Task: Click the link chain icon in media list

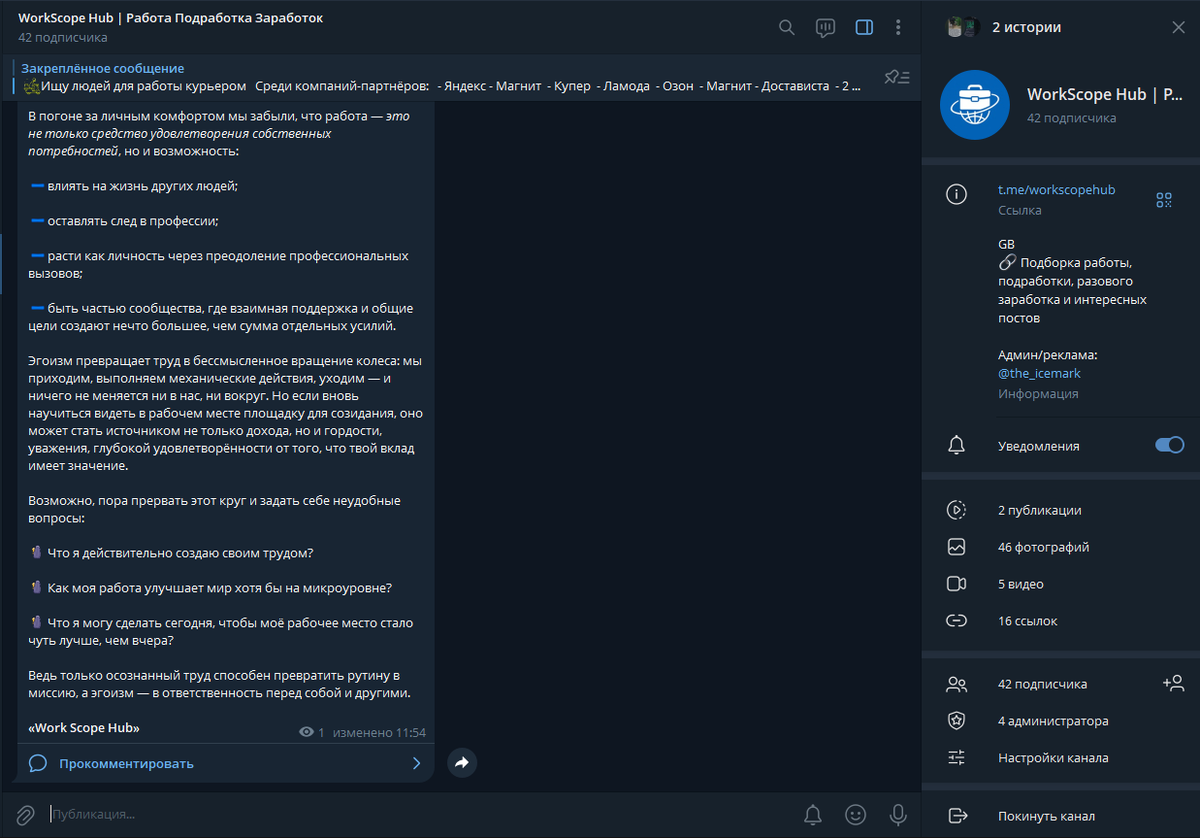Action: point(957,621)
